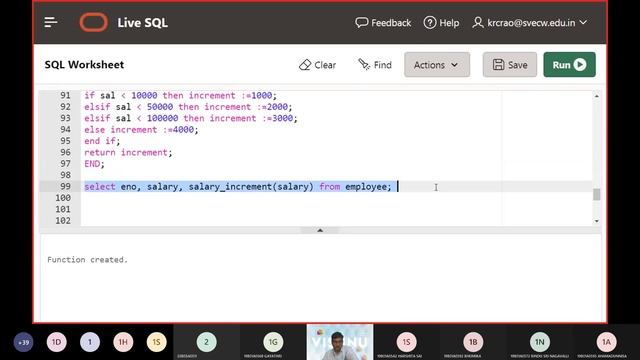Open the Feedback dialog
The height and width of the screenshot is (360, 640).
tap(383, 23)
